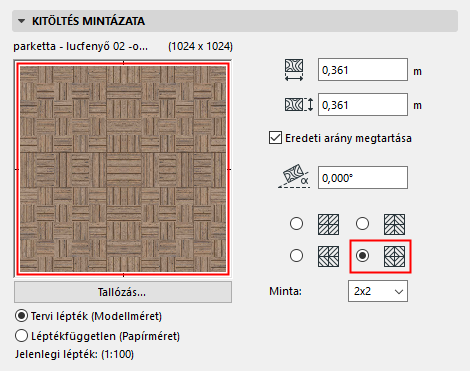Click the KITÖLTÉS MINTÁZATA header title
Screen dimensions: 470x371
click(88, 21)
